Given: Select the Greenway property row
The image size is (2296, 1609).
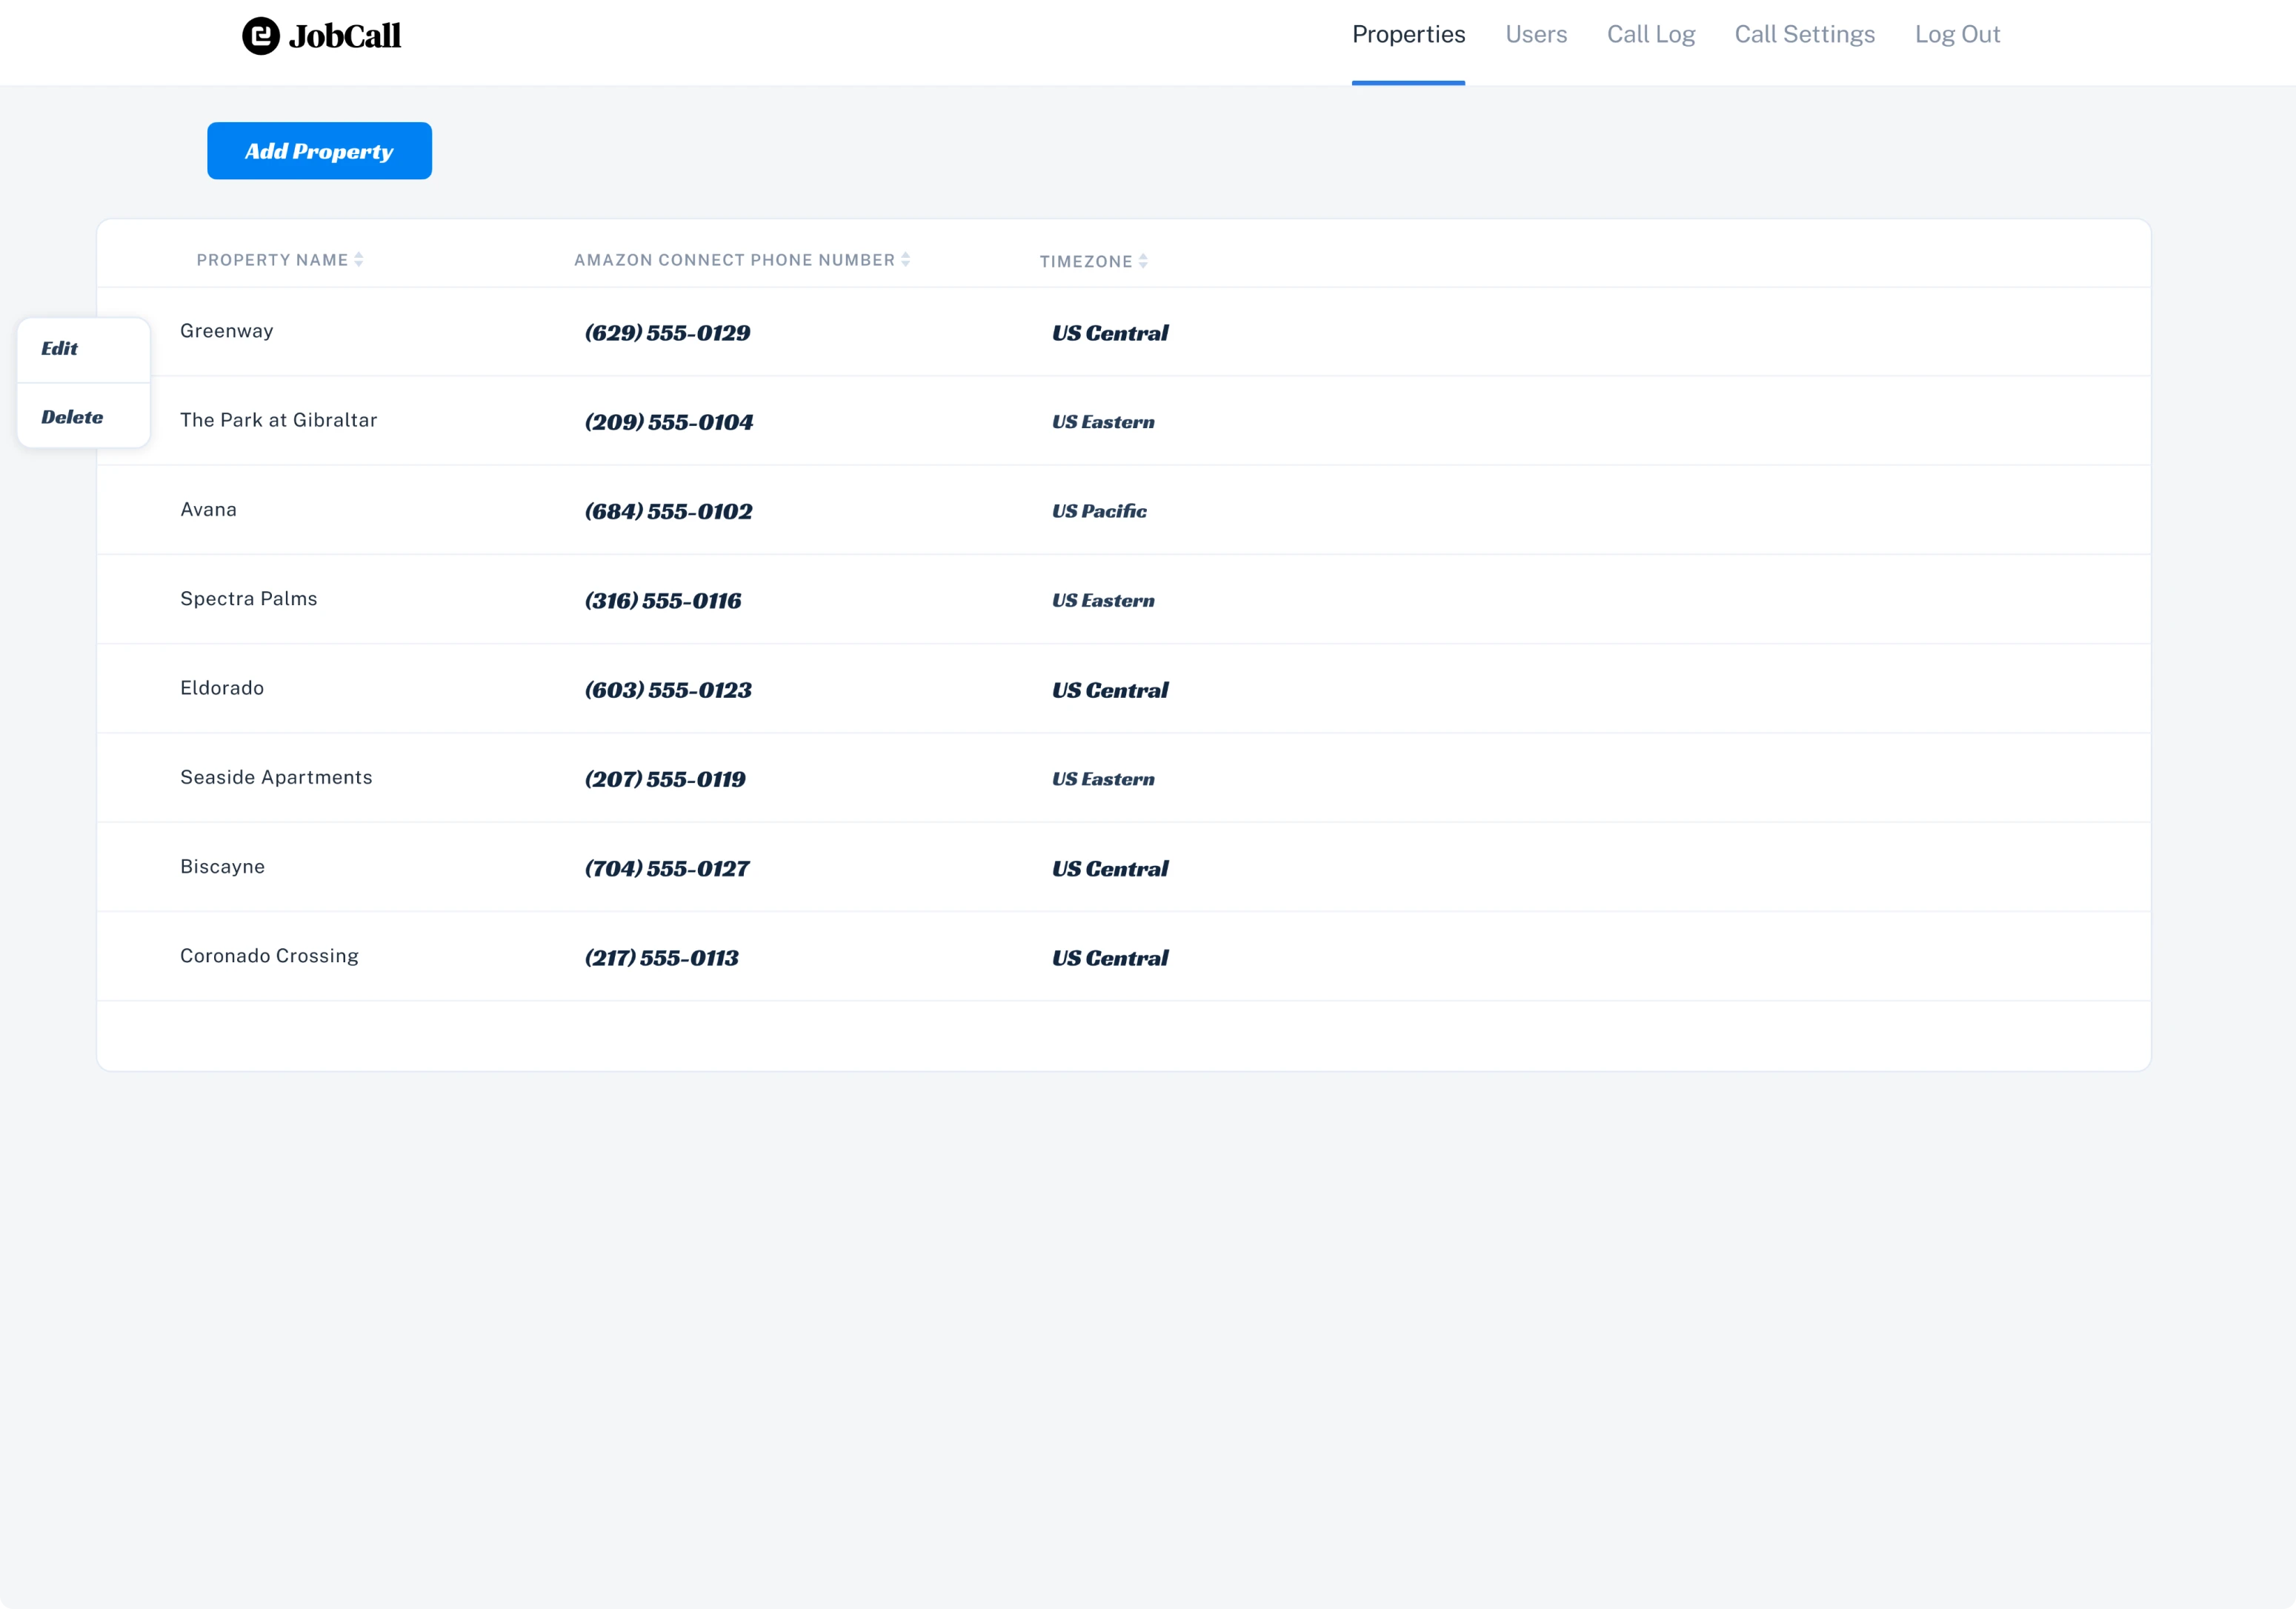Looking at the screenshot, I should pos(226,331).
